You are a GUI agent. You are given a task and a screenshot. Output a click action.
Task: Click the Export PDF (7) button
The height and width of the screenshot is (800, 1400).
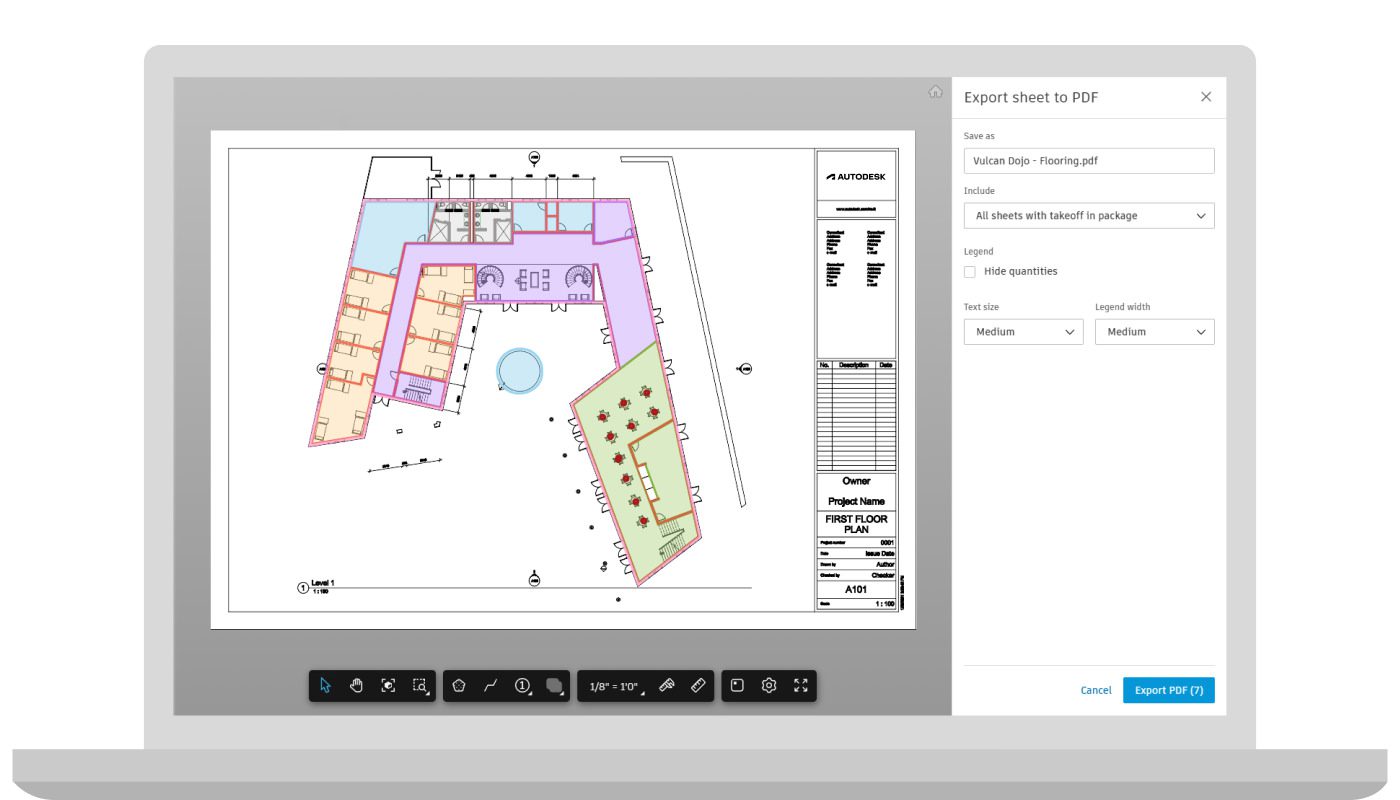pyautogui.click(x=1169, y=690)
